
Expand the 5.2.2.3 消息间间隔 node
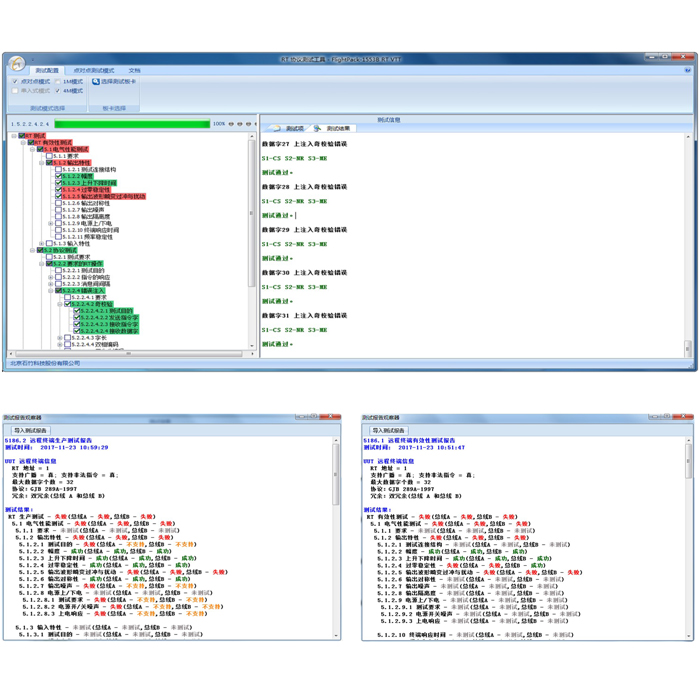point(50,284)
